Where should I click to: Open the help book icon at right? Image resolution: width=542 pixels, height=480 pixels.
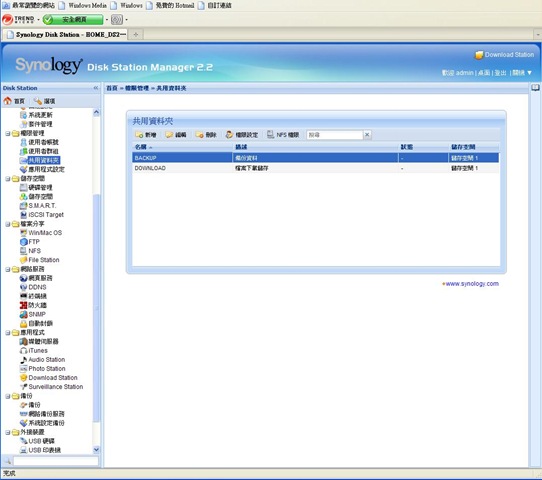(535, 88)
